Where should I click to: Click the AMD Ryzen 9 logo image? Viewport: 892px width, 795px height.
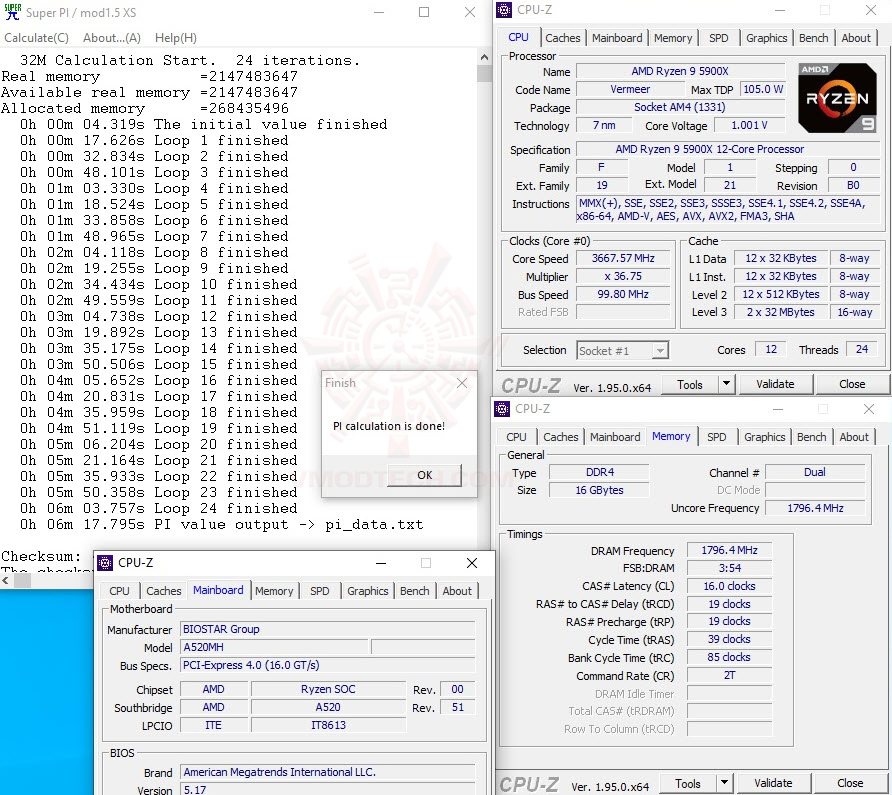(837, 98)
